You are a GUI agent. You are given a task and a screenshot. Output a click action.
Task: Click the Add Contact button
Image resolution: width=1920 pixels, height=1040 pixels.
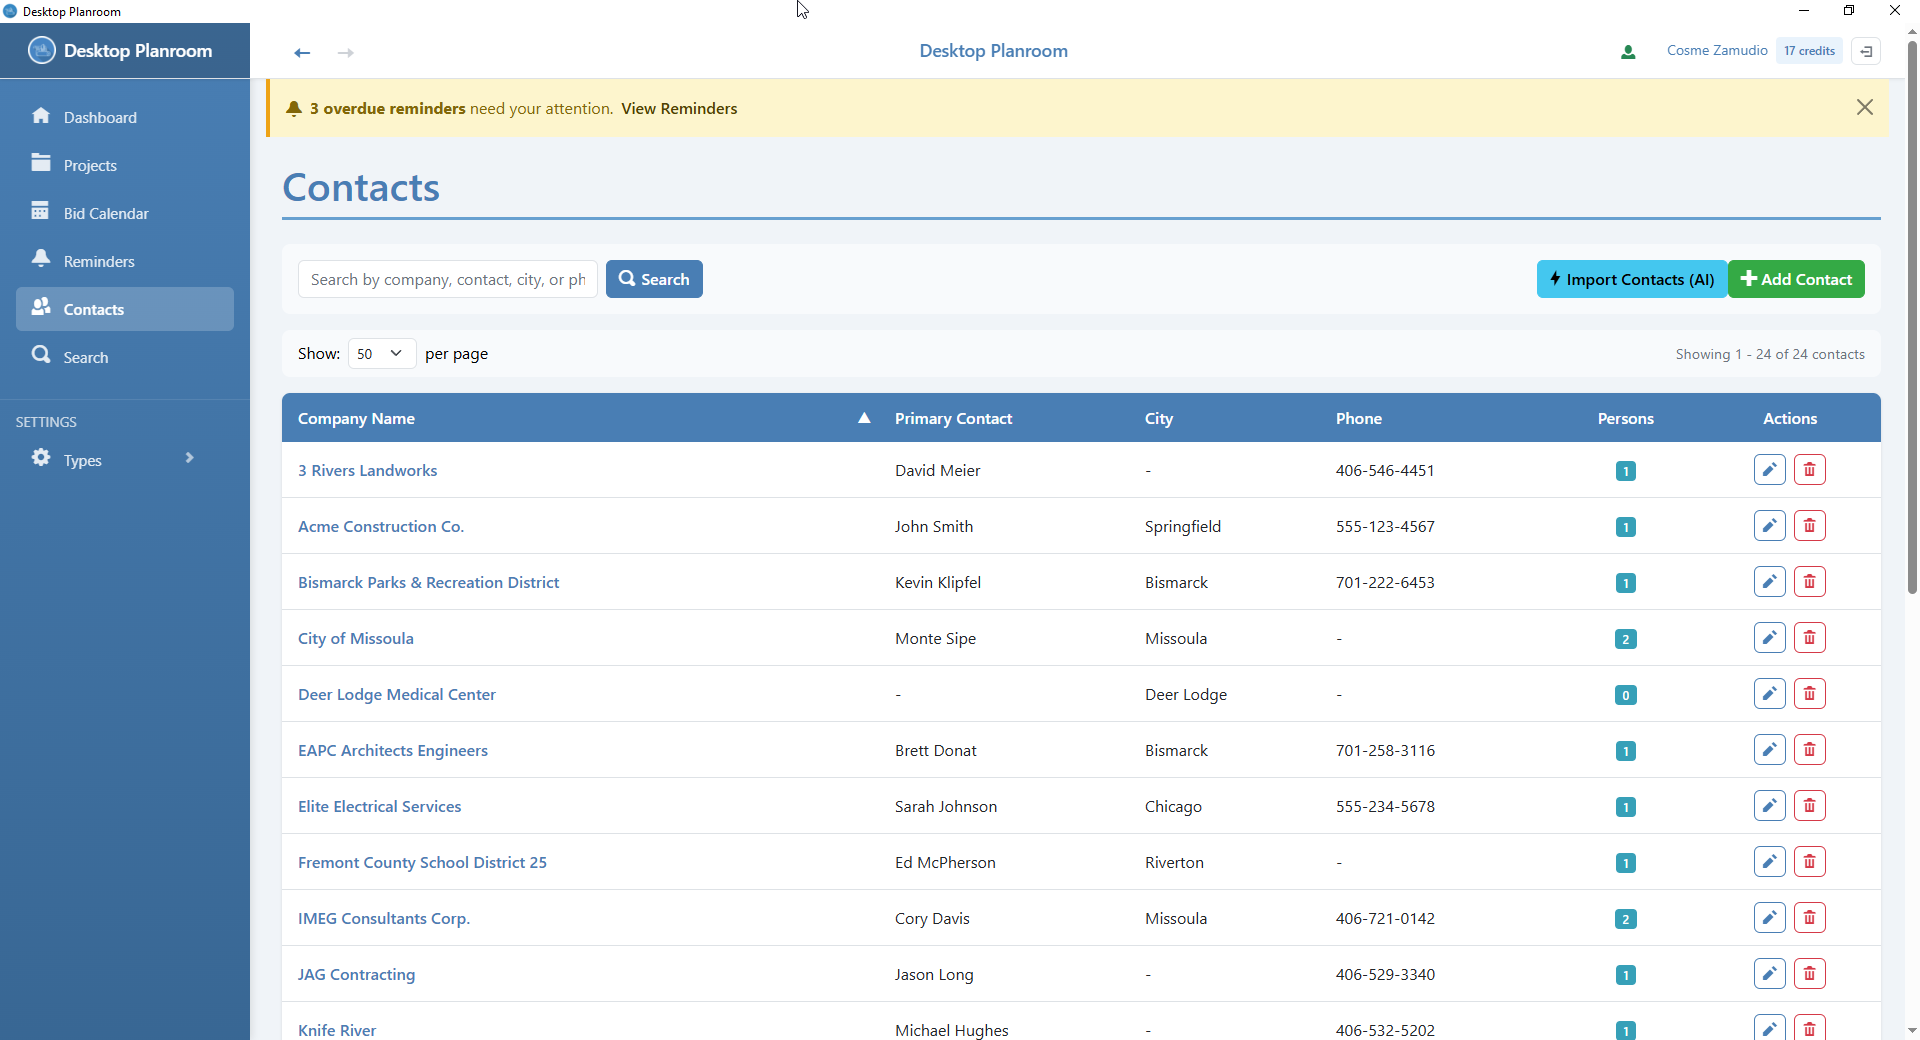click(x=1796, y=279)
